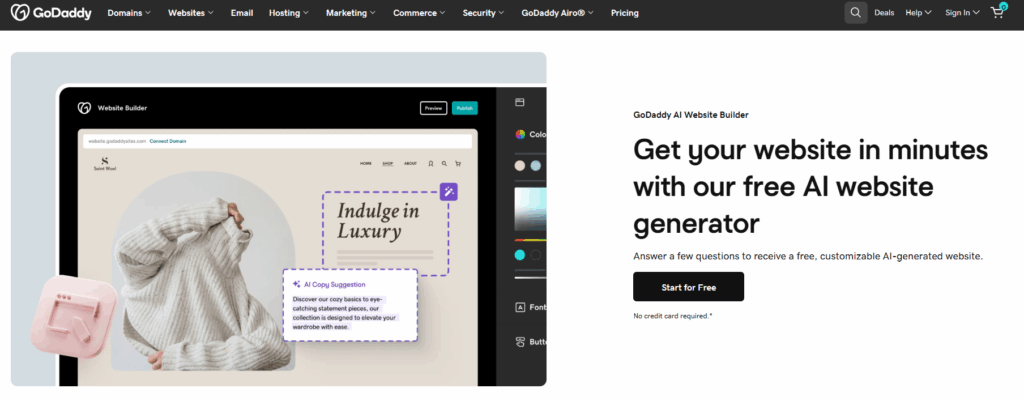The width and height of the screenshot is (1024, 401).
Task: Select the beige color swatch
Action: [x=520, y=166]
